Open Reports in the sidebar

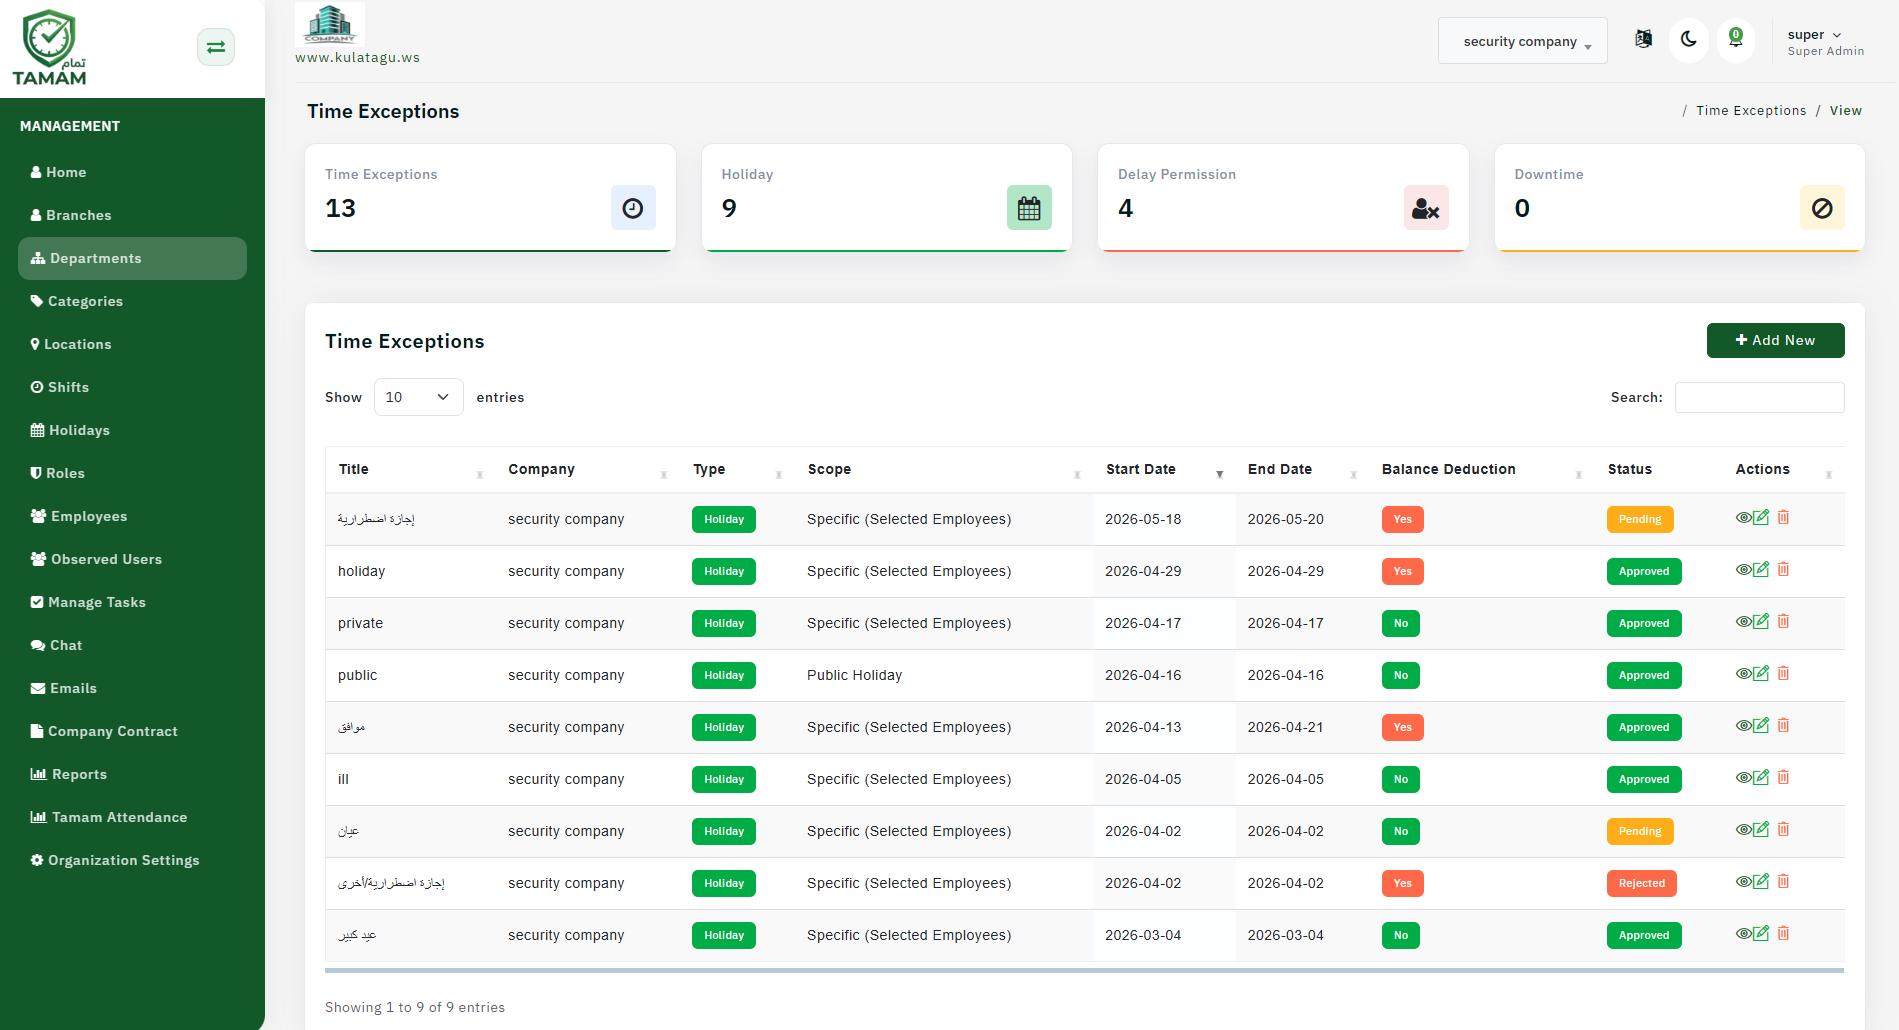click(x=132, y=774)
